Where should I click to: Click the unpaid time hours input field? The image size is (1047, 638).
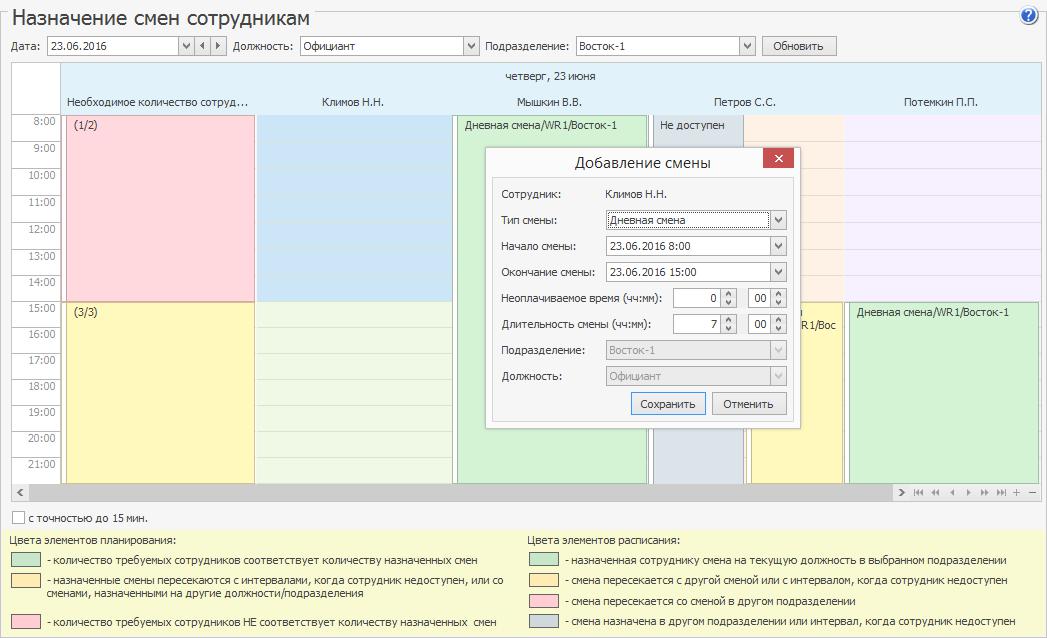696,298
